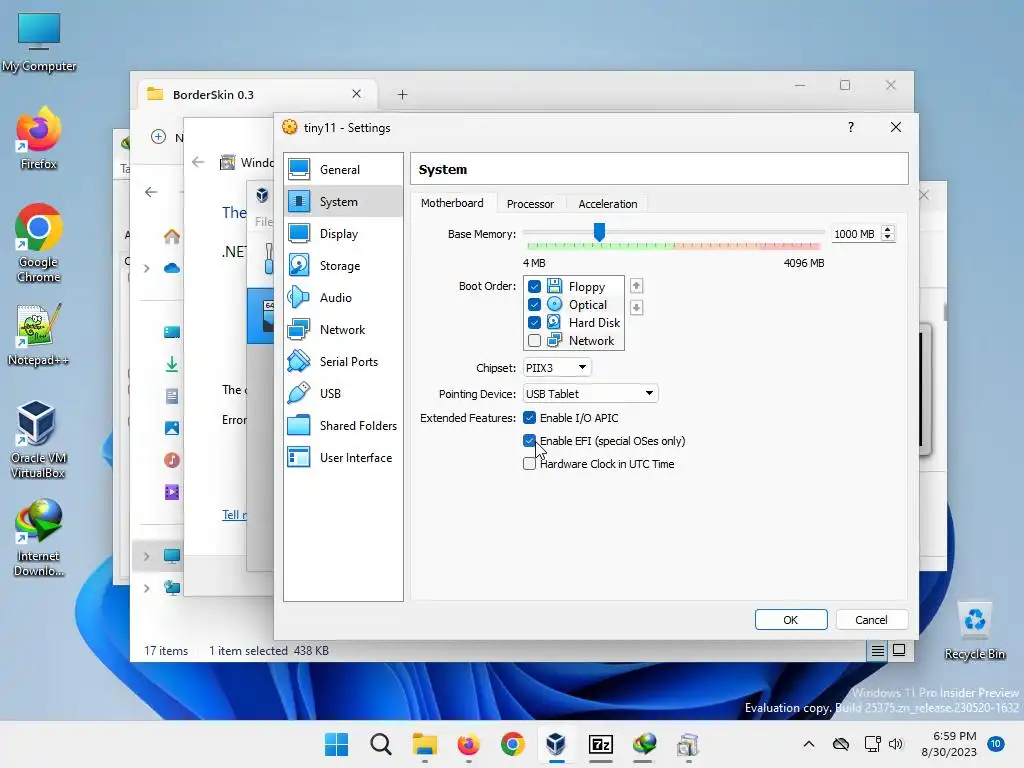Screen dimensions: 1024x768
Task: Open the Network settings category
Action: tap(344, 330)
